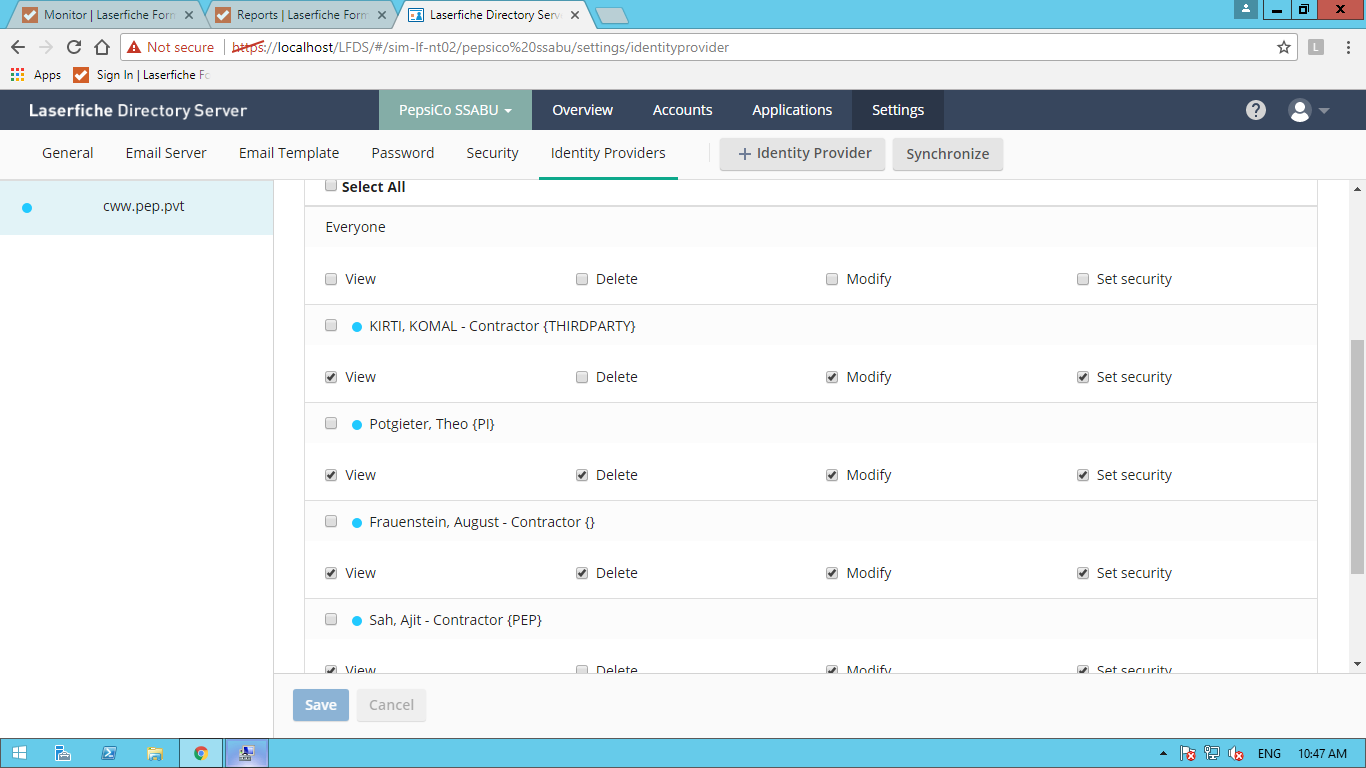Uncheck View for Potgieter, Theo
The image size is (1366, 768).
[x=331, y=475]
